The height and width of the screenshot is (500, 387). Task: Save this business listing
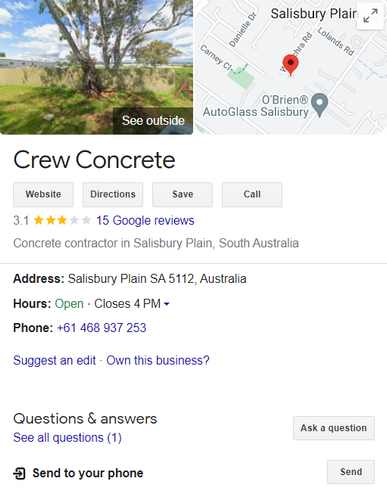pyautogui.click(x=182, y=194)
